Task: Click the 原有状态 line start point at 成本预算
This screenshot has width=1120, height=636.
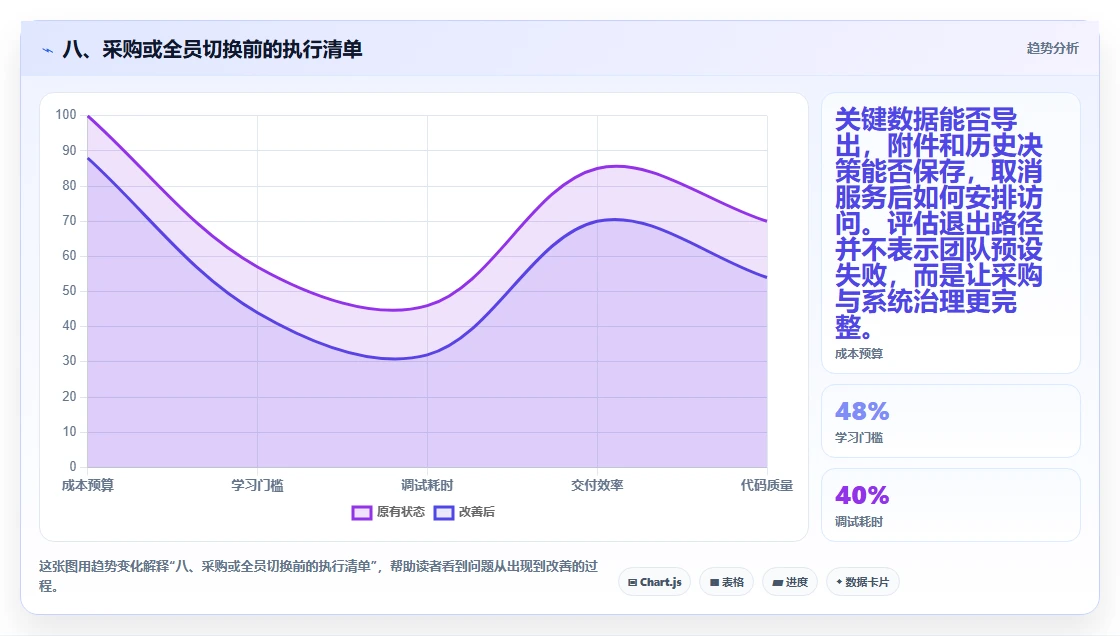Action: (88, 116)
